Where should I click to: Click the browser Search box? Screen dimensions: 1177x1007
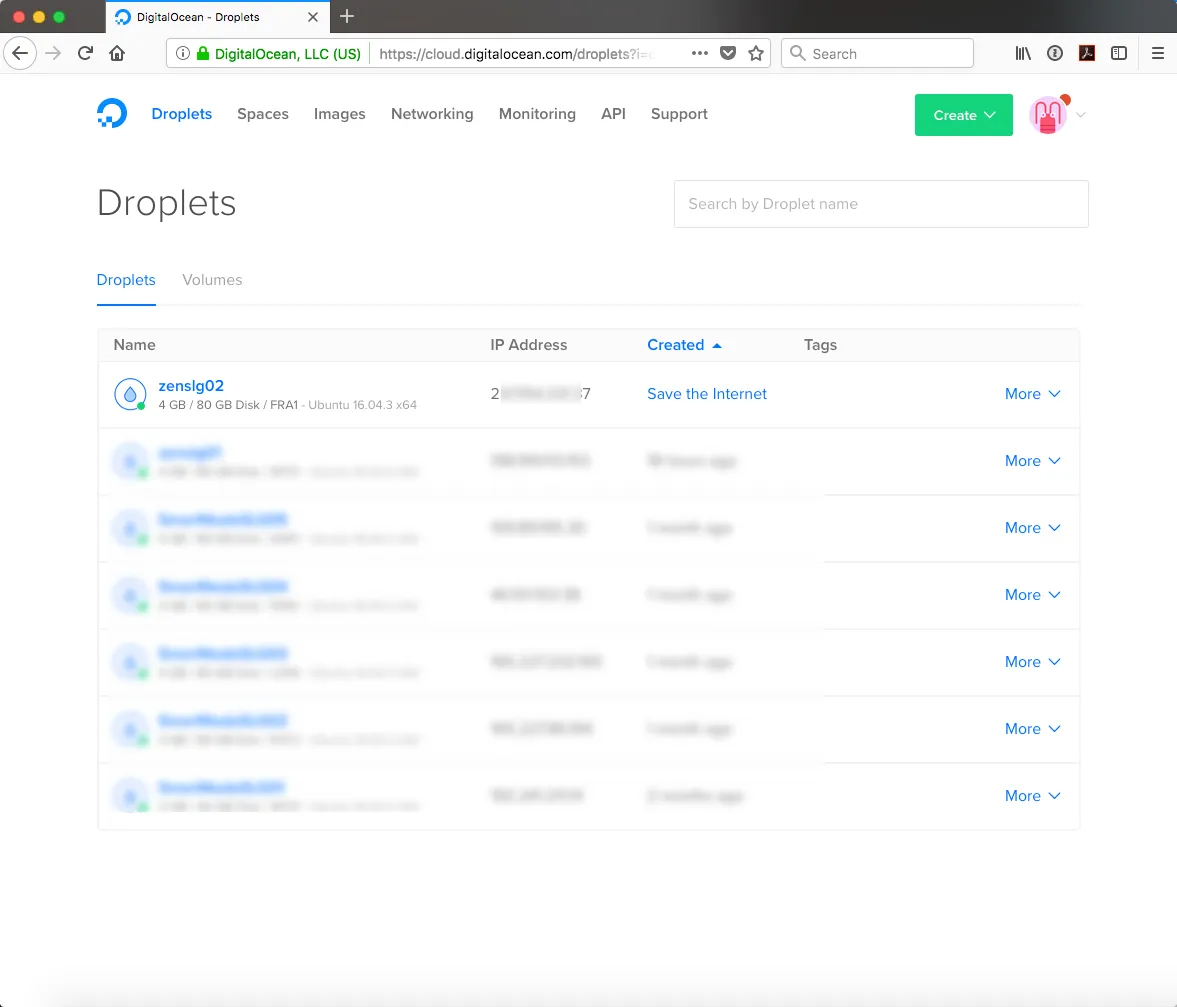coord(877,53)
